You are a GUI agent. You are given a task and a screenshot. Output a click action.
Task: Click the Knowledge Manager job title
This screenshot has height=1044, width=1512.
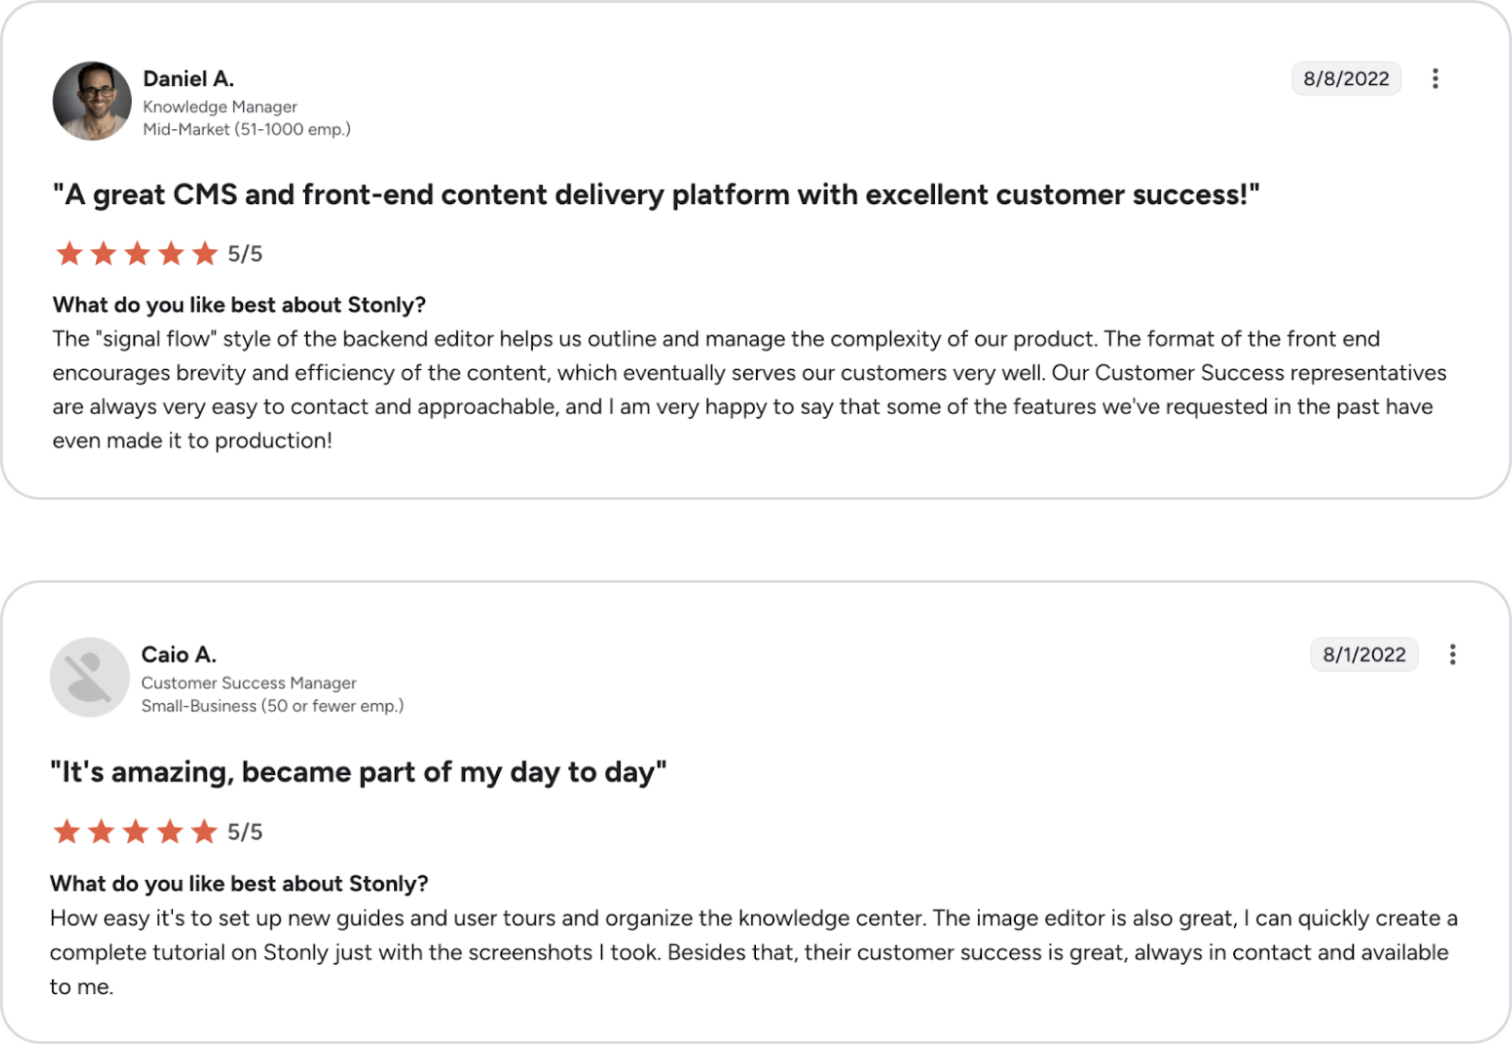coord(220,106)
